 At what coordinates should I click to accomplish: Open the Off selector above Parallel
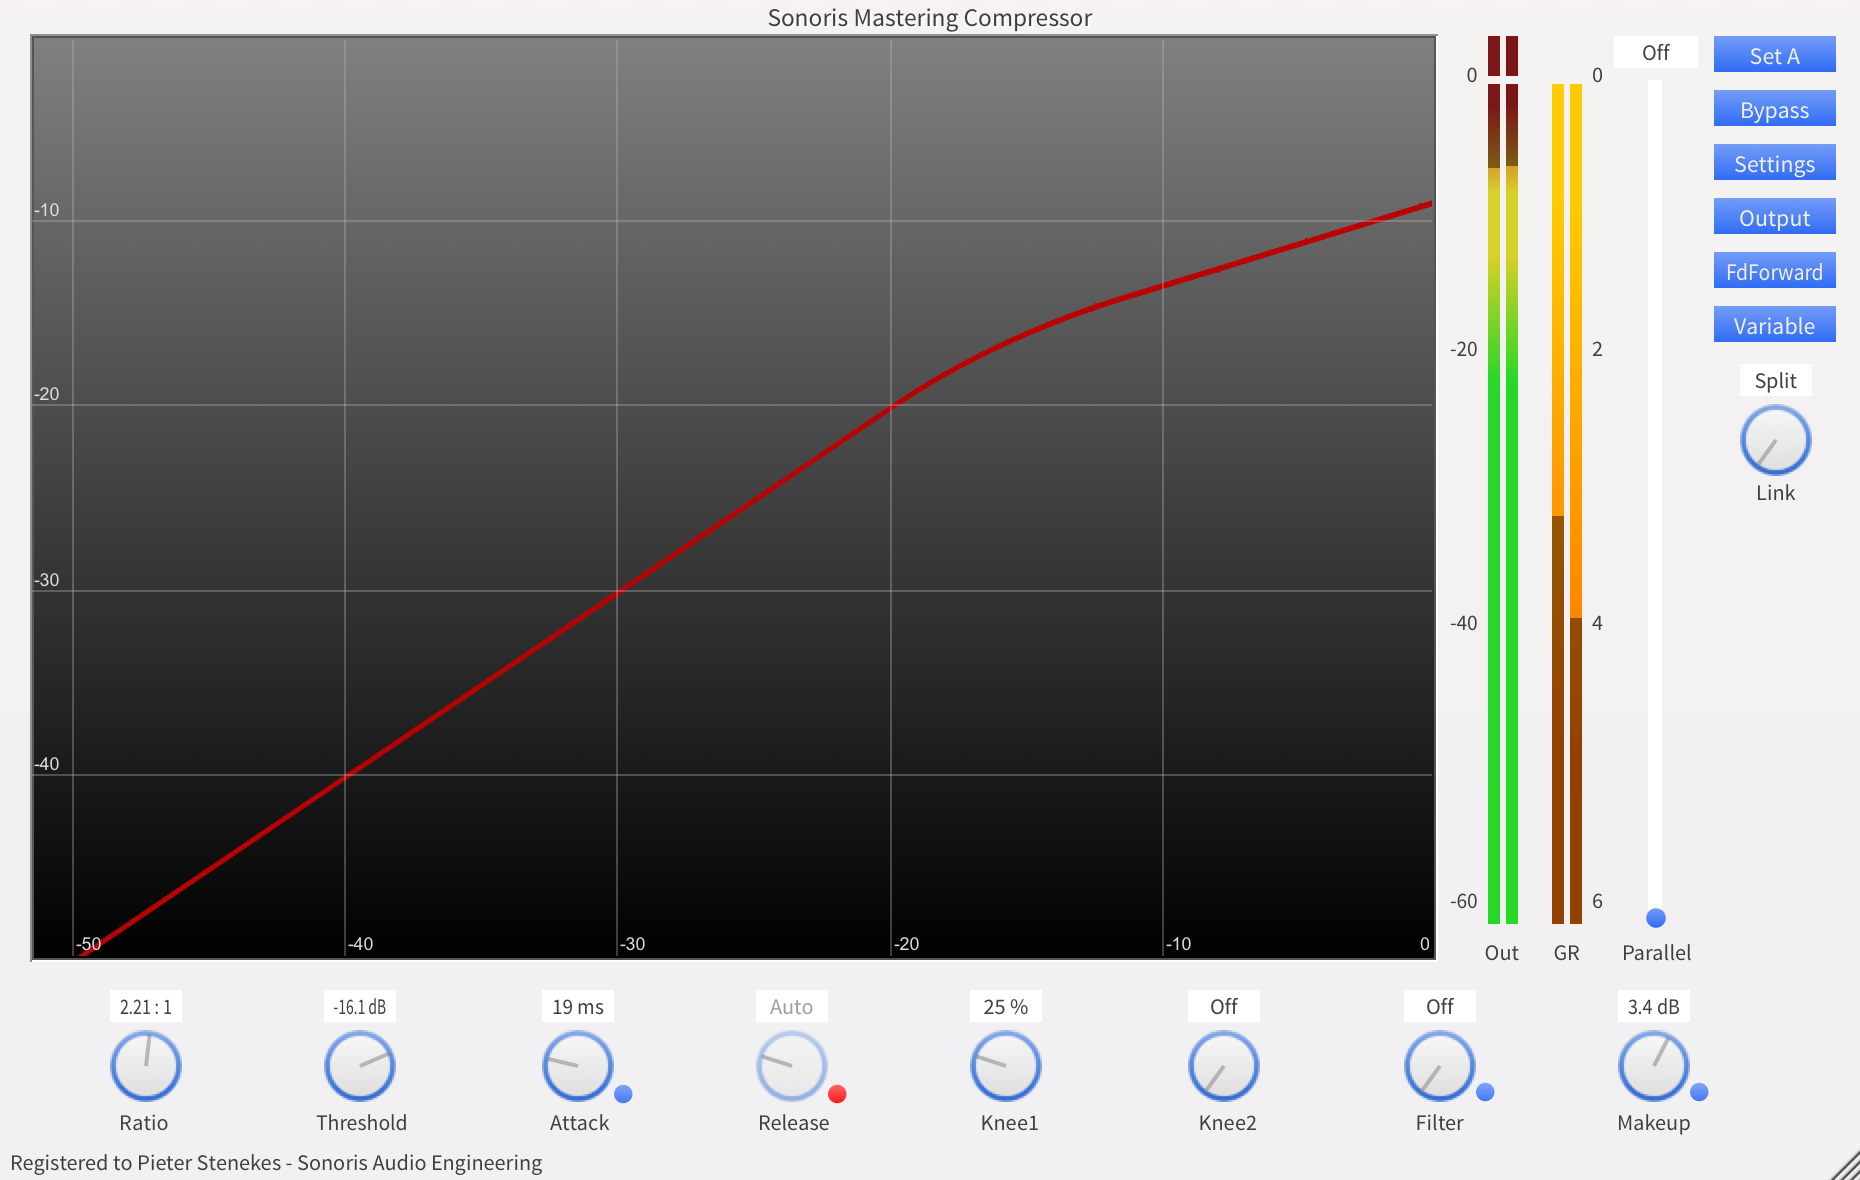coord(1655,51)
